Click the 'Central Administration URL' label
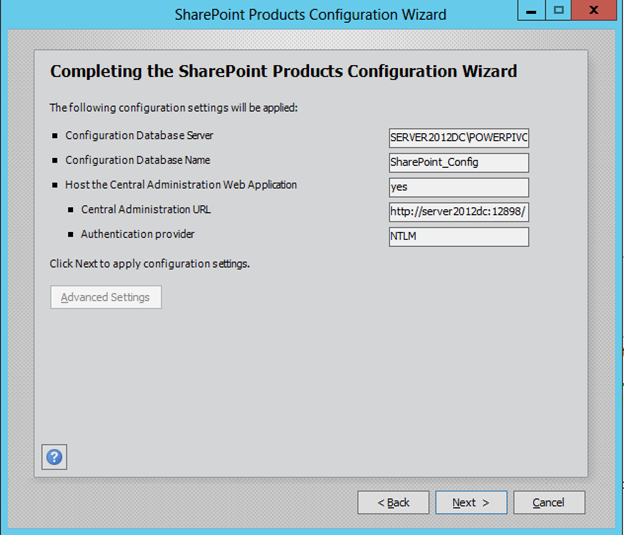Viewport: 624px width, 535px height. point(146,209)
